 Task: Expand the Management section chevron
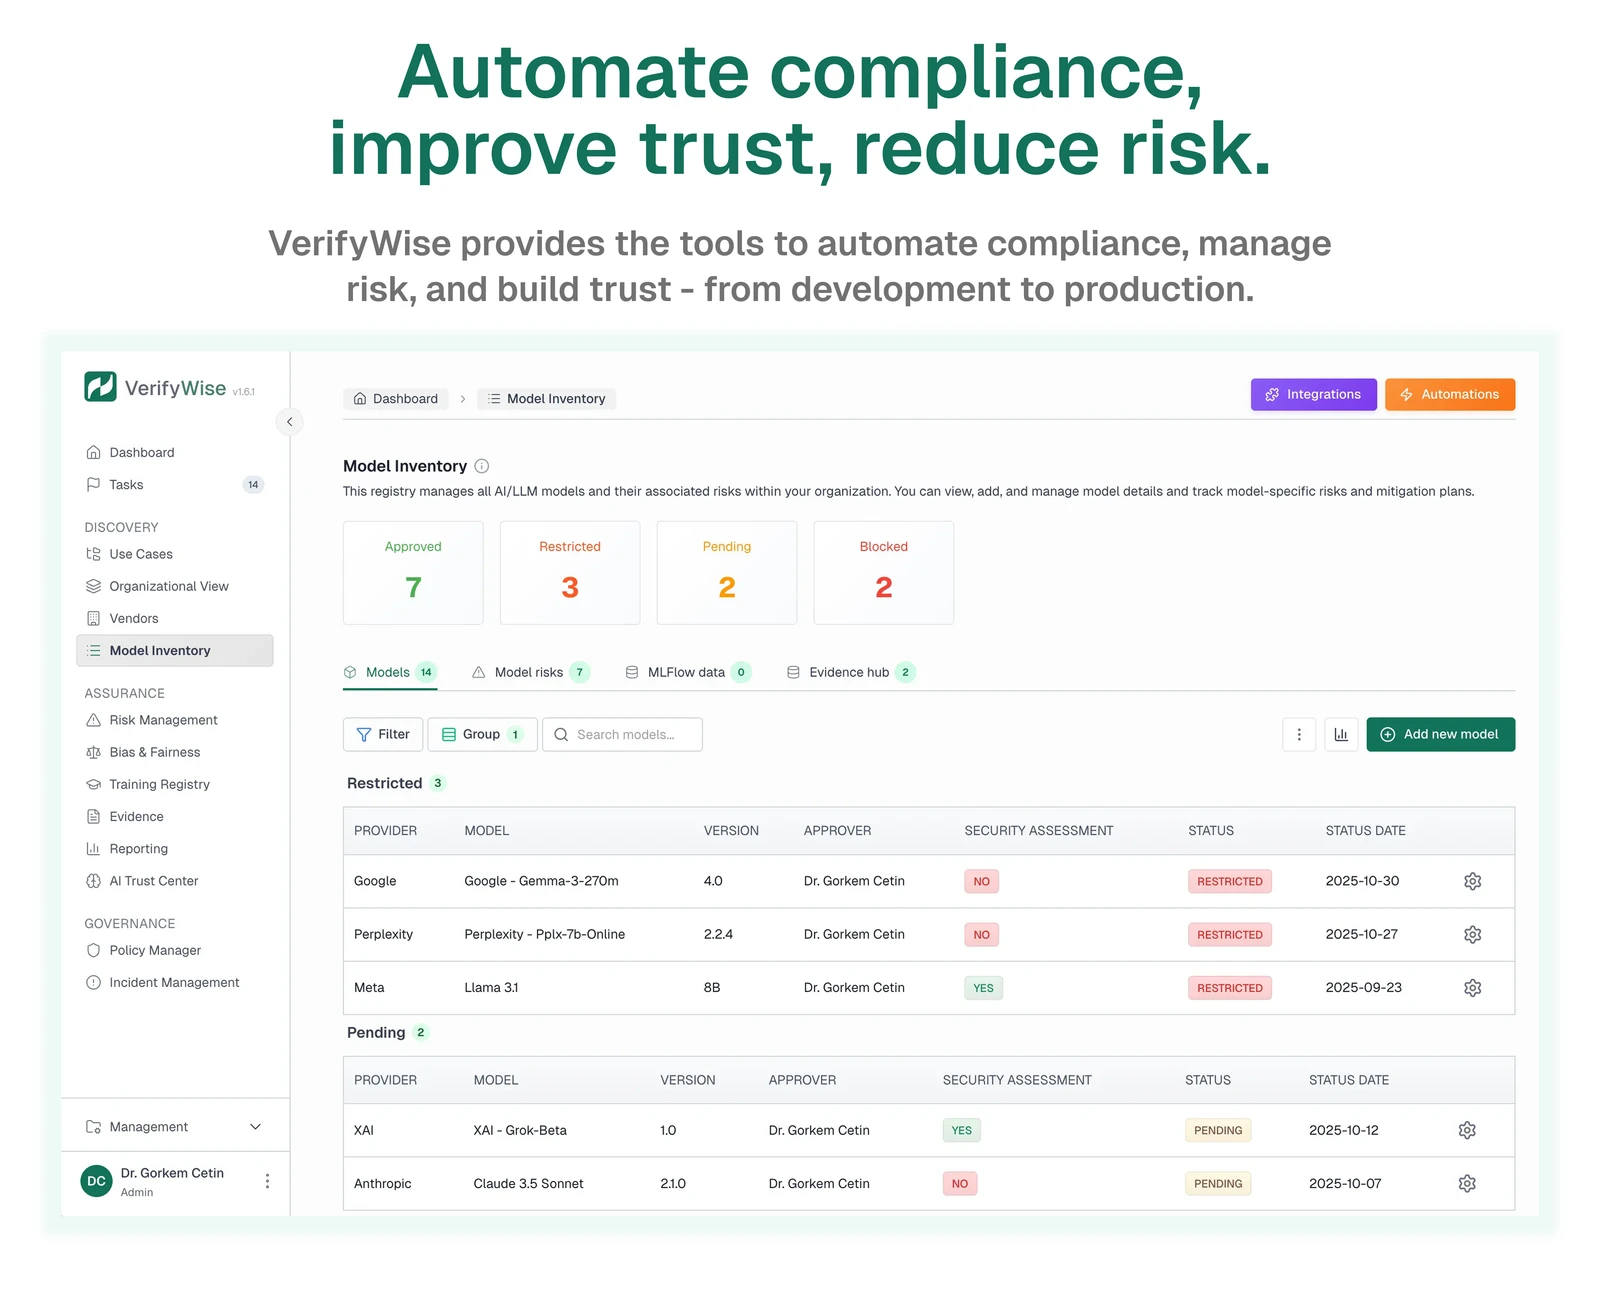pyautogui.click(x=255, y=1127)
